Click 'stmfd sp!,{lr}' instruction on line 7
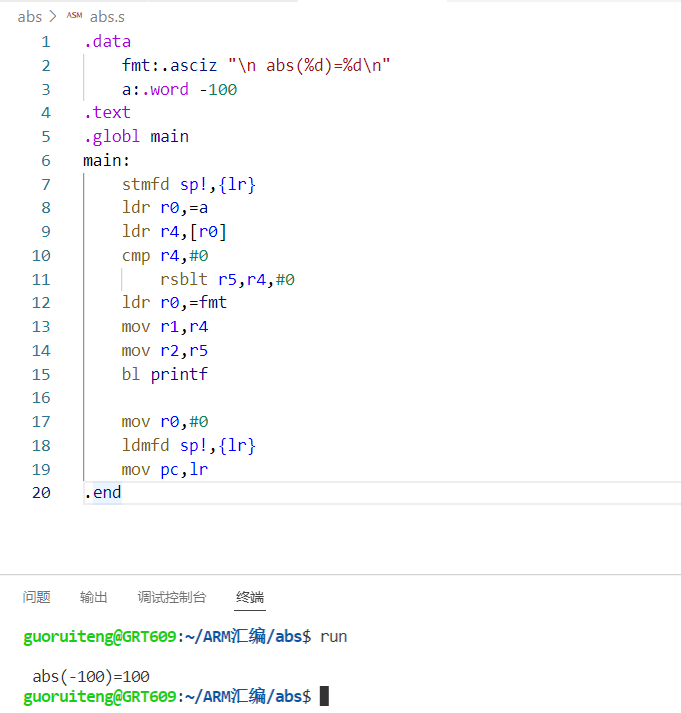This screenshot has width=681, height=713. (x=189, y=184)
